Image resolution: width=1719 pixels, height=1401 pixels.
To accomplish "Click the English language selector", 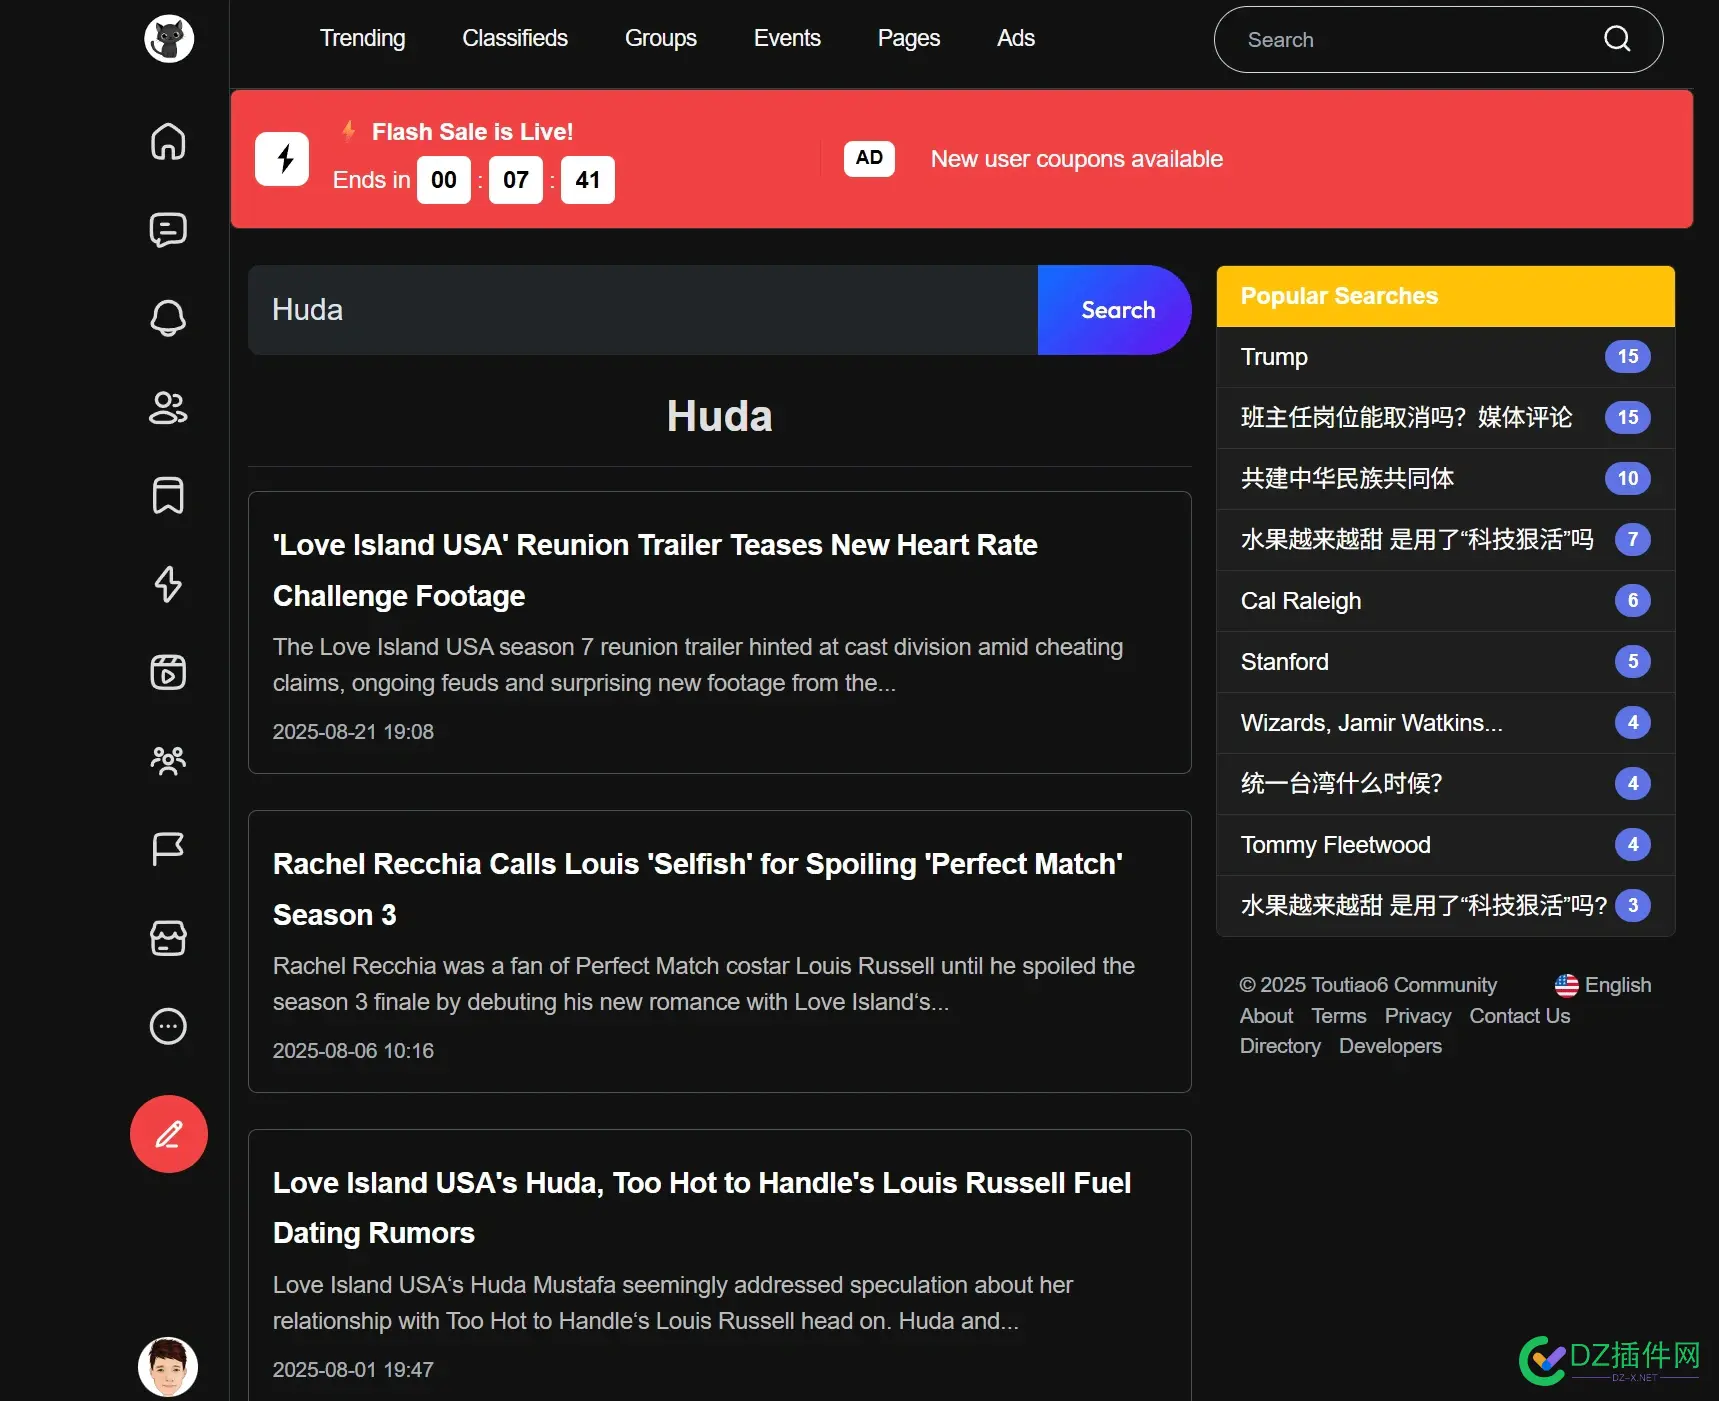I will (1603, 986).
